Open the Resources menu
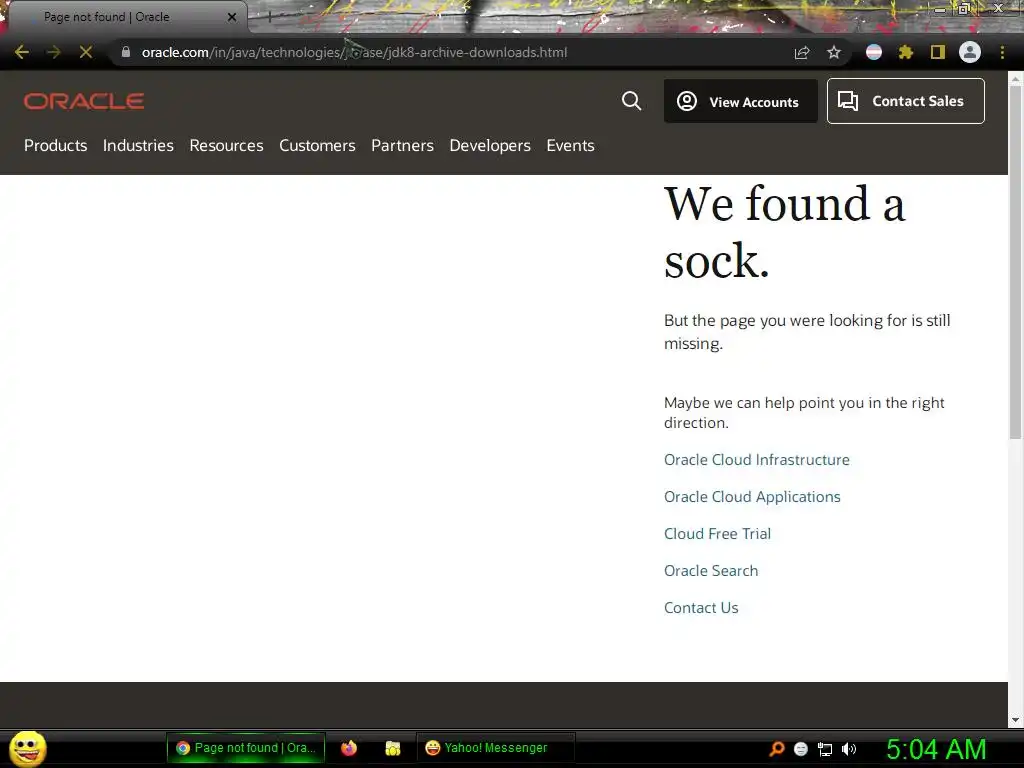Image resolution: width=1024 pixels, height=768 pixels. [x=227, y=146]
